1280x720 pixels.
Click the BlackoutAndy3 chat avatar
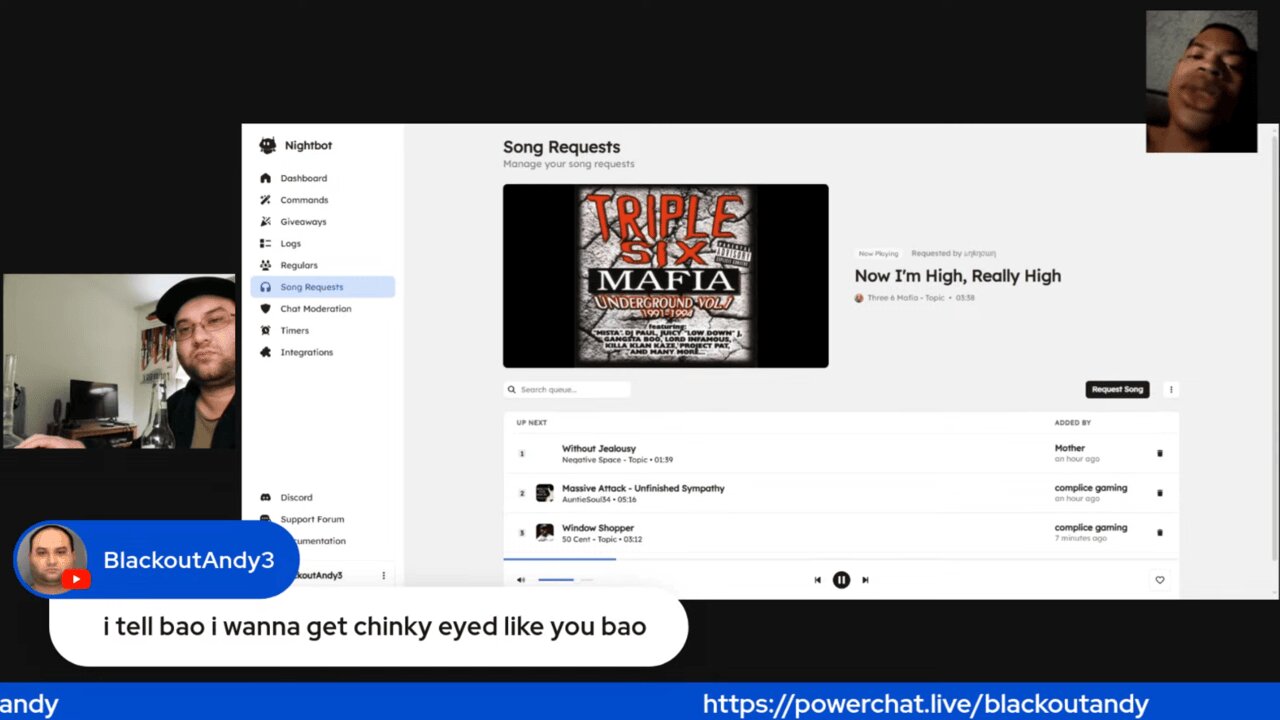(51, 559)
